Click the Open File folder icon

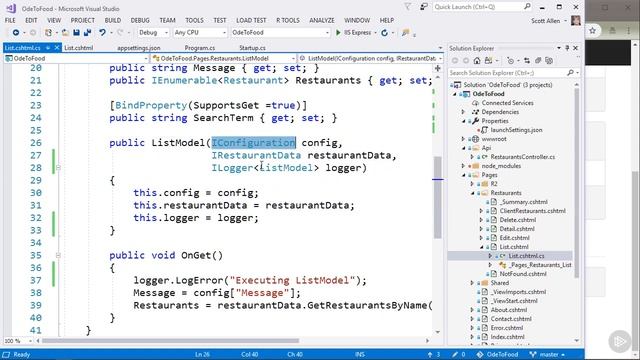click(65, 33)
